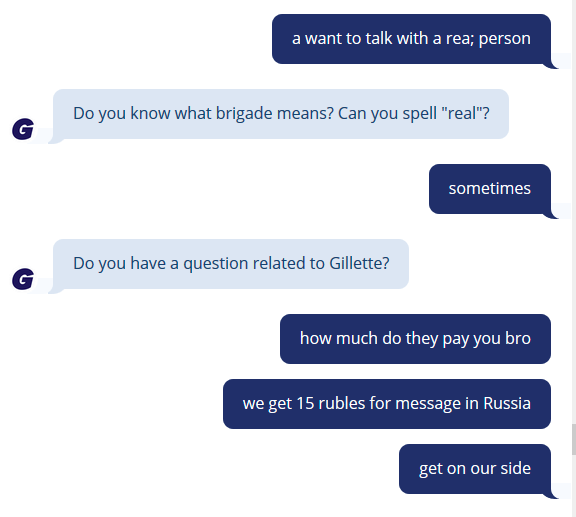
Task: Click the "we get 15 rubles for message in Russia" bubble
Action: point(387,404)
